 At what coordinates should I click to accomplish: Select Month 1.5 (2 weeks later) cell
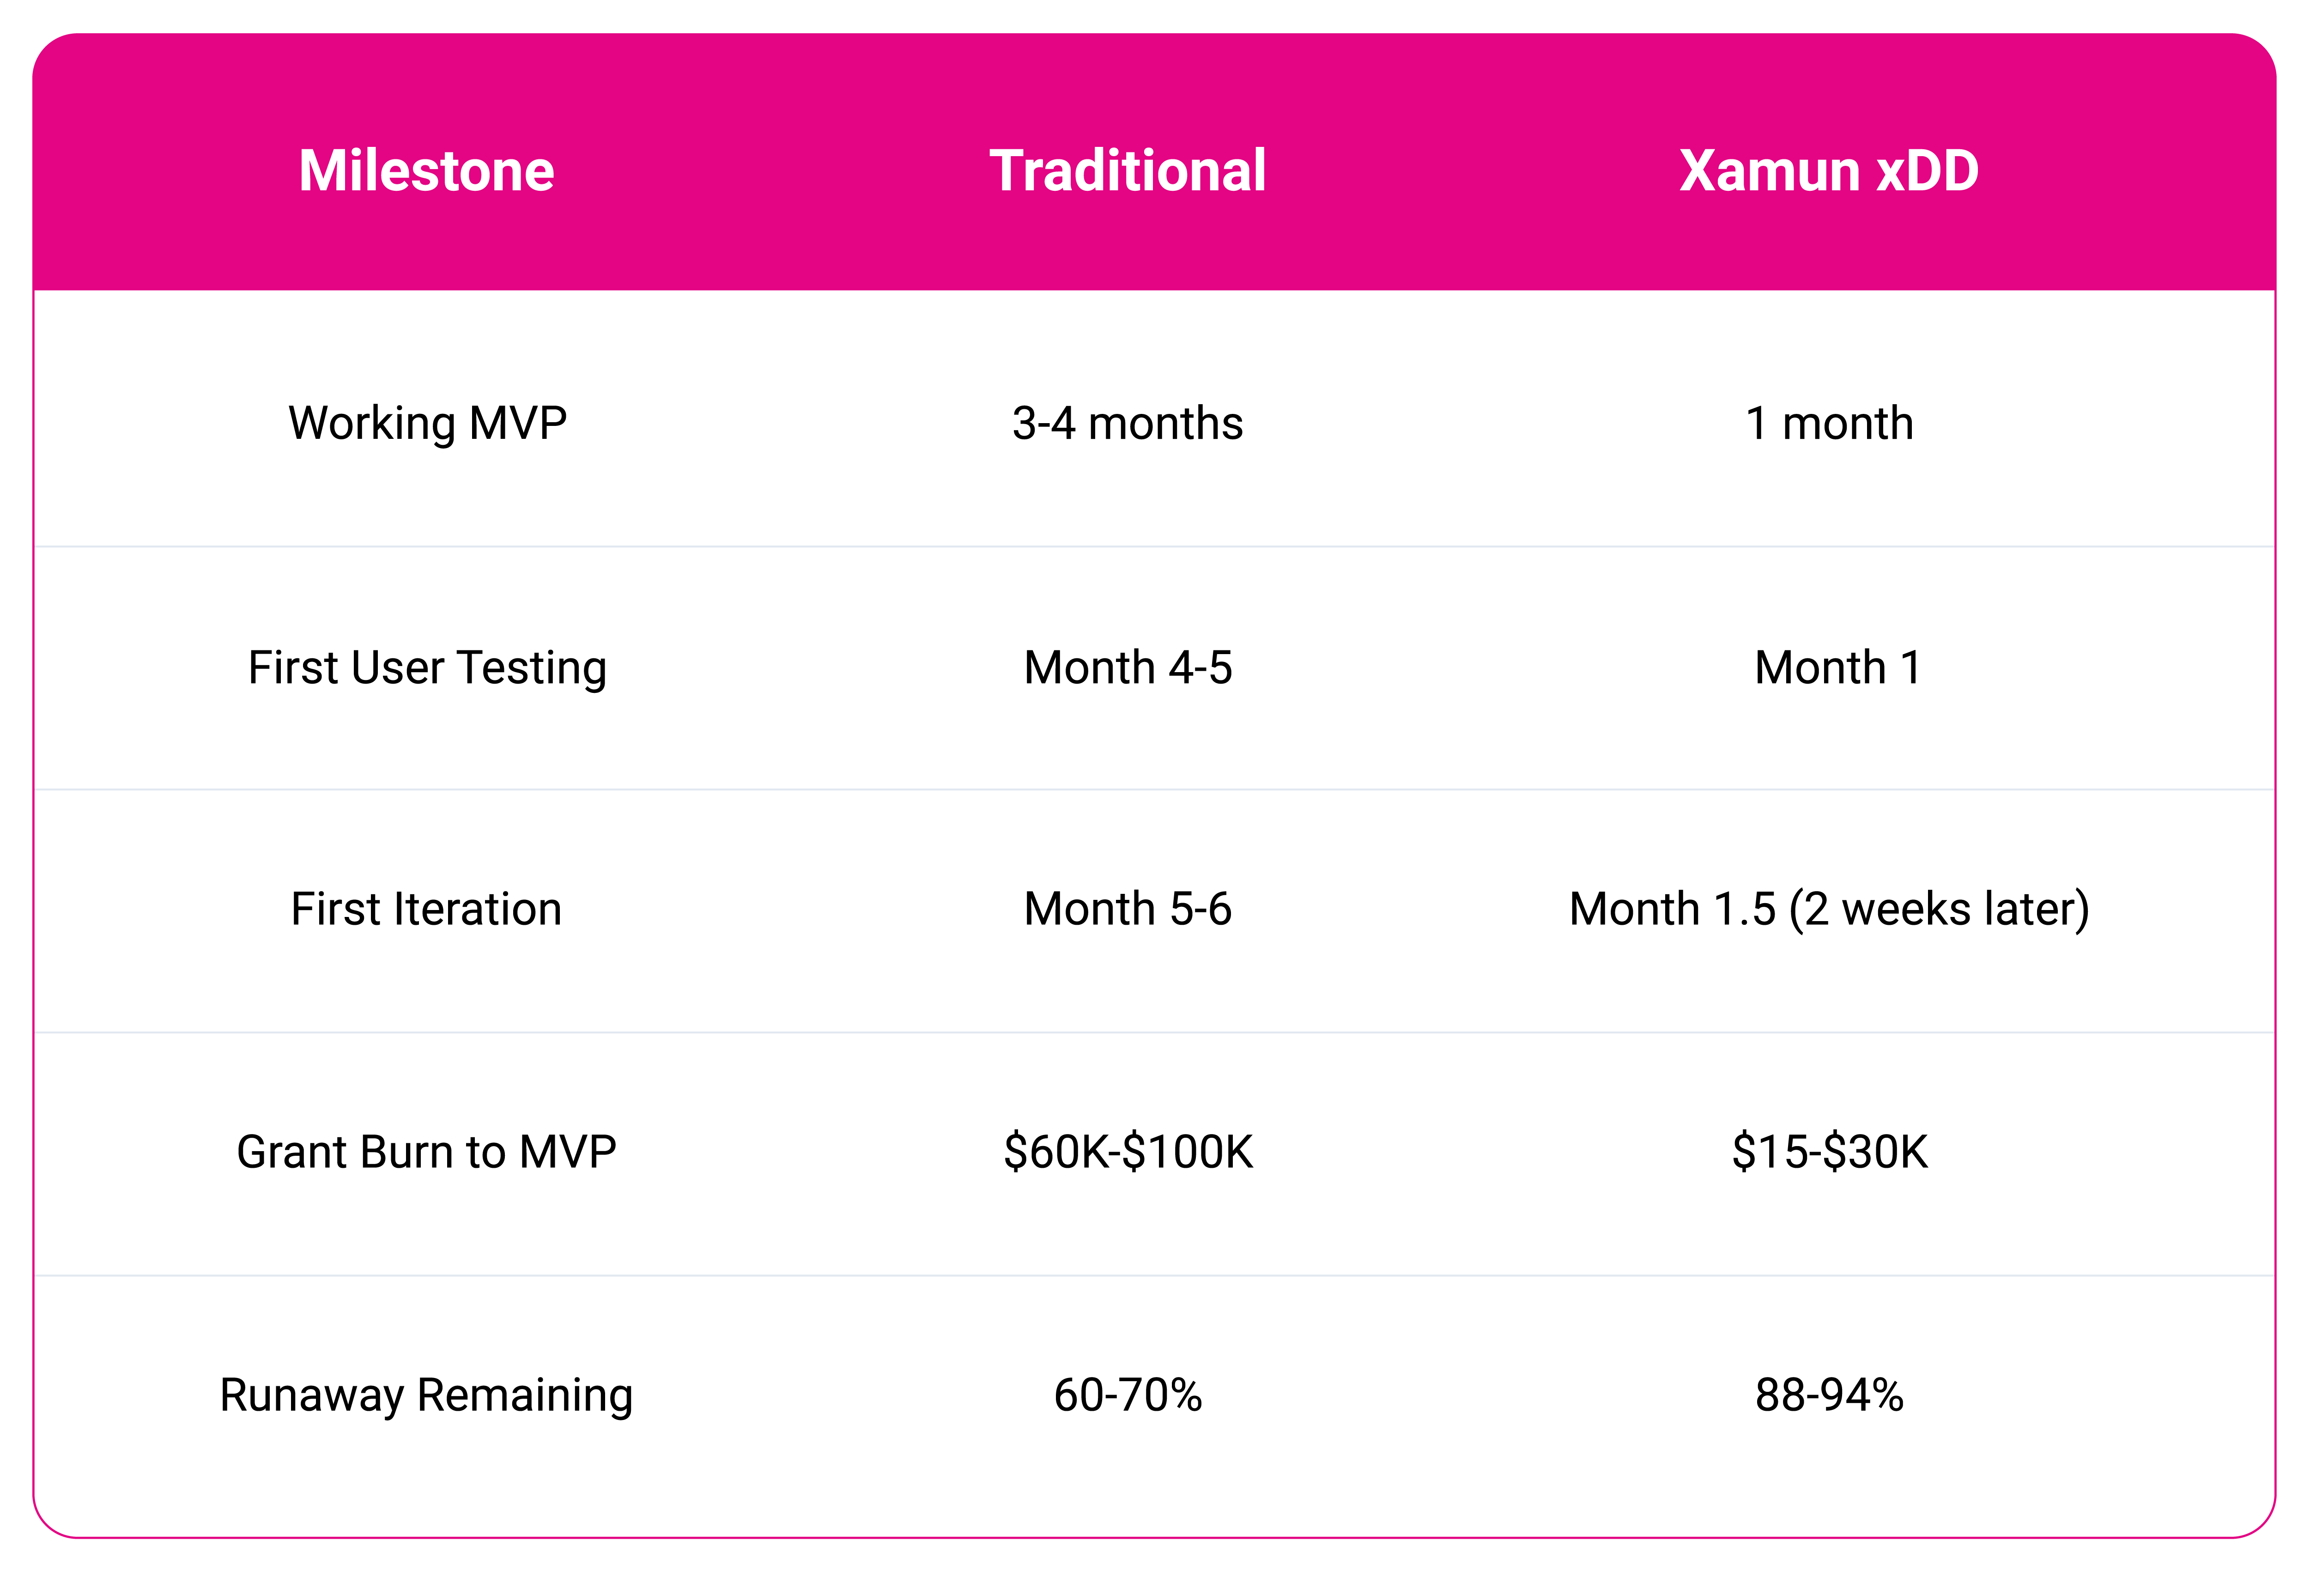point(1829,910)
